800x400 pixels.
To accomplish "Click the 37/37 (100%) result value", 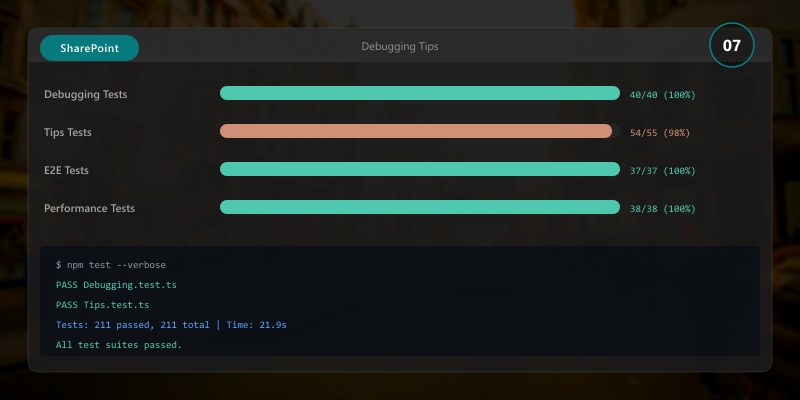I will (662, 171).
